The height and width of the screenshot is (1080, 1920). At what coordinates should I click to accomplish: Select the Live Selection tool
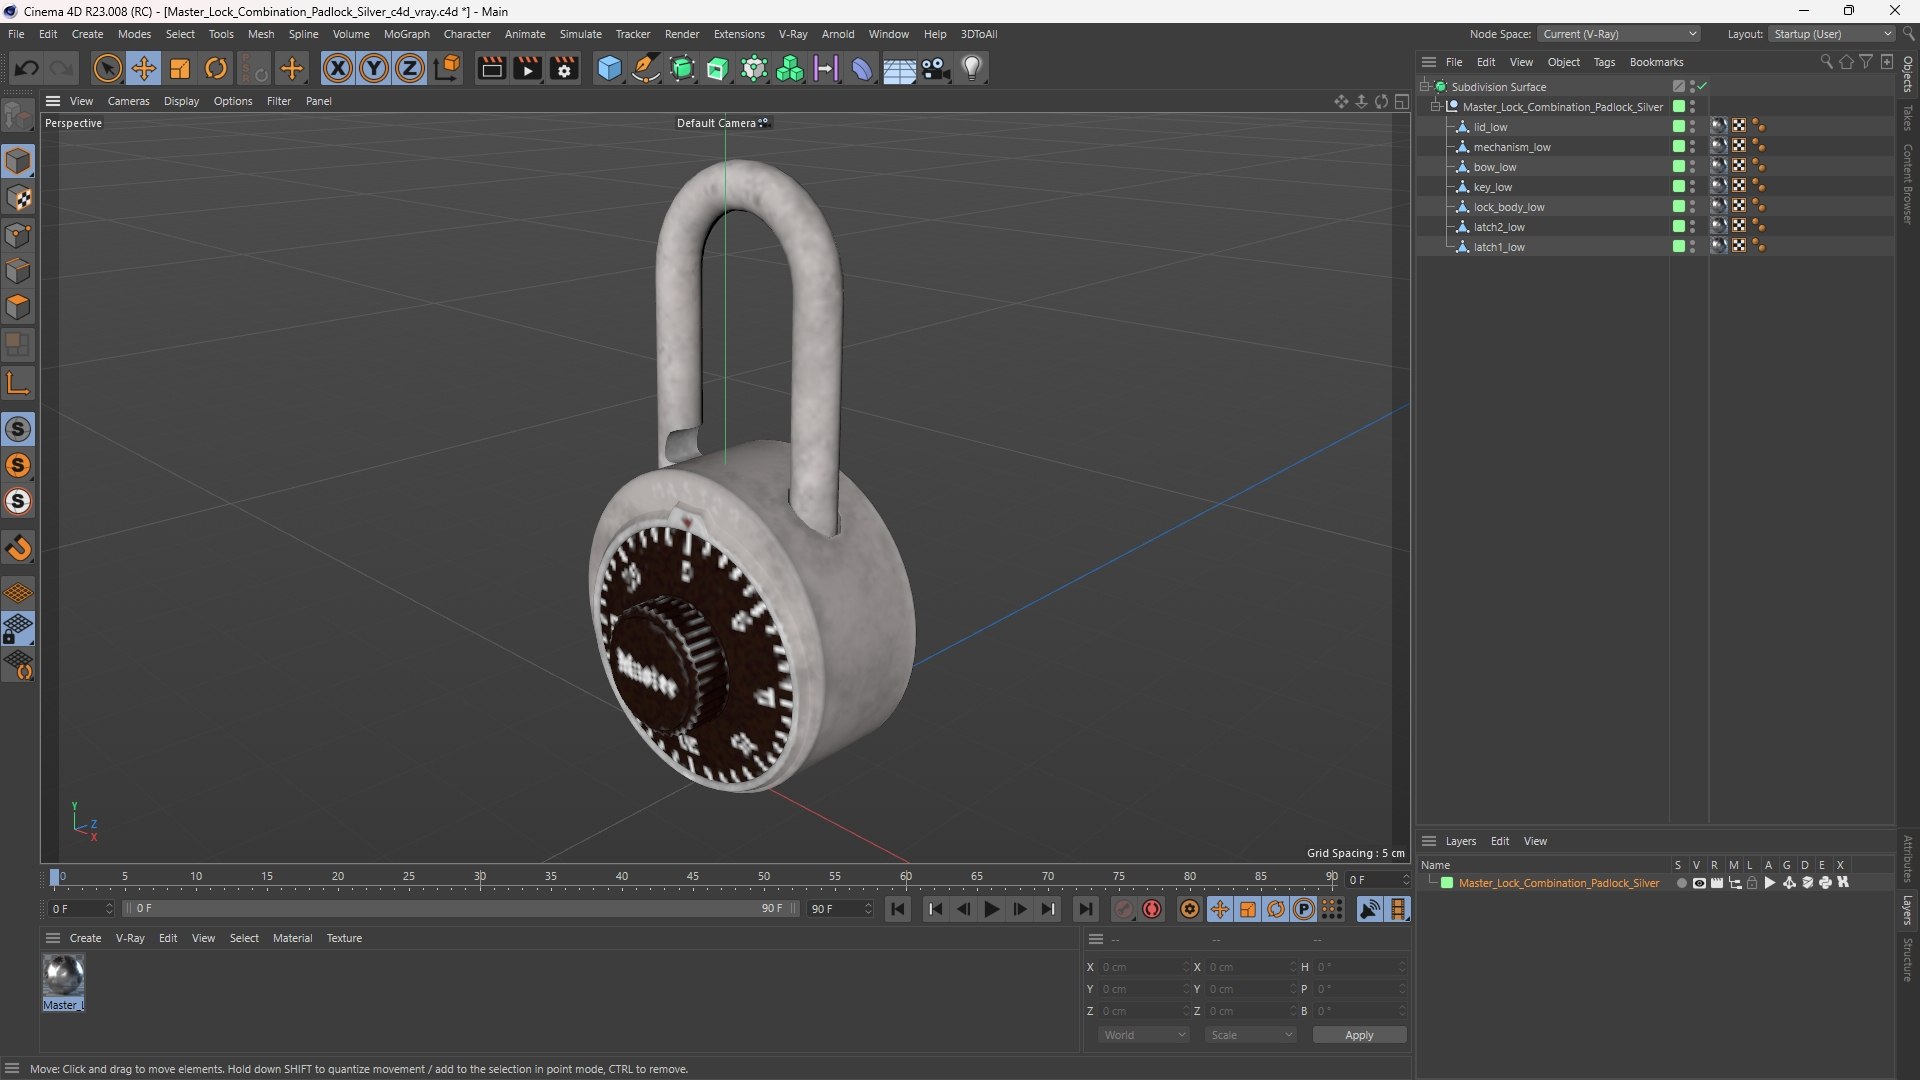coord(107,68)
